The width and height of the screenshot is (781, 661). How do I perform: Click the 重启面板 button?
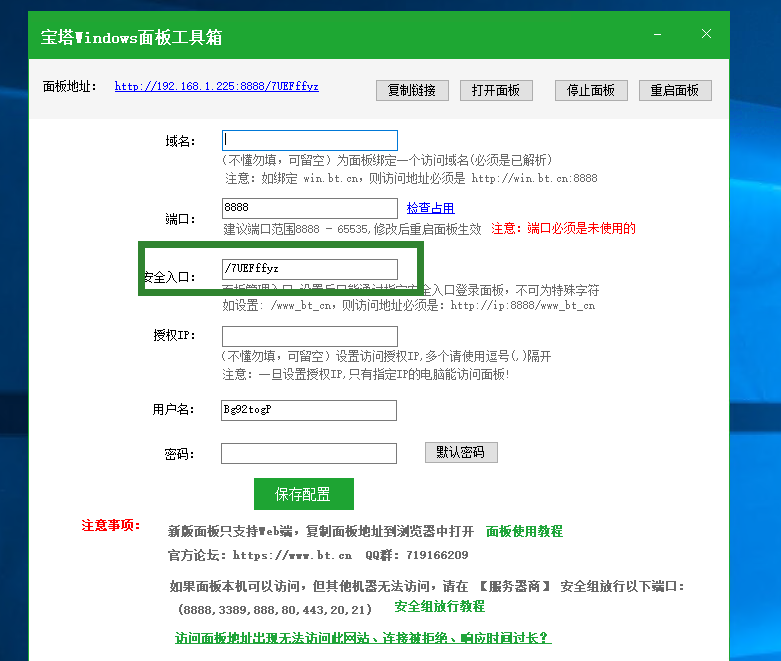click(675, 90)
